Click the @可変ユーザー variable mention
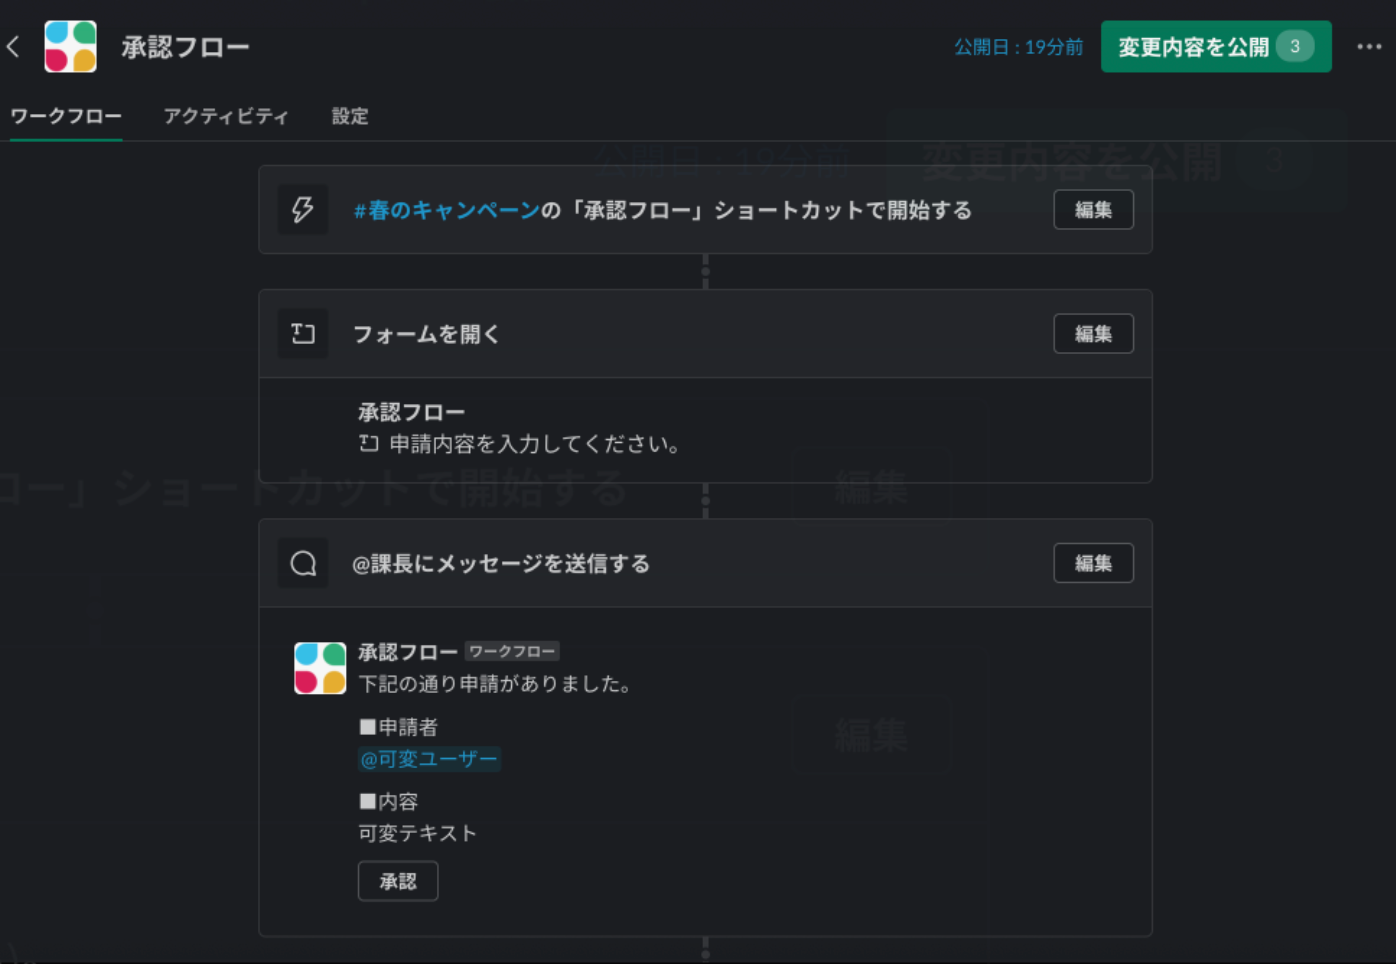The height and width of the screenshot is (964, 1396). click(x=429, y=759)
